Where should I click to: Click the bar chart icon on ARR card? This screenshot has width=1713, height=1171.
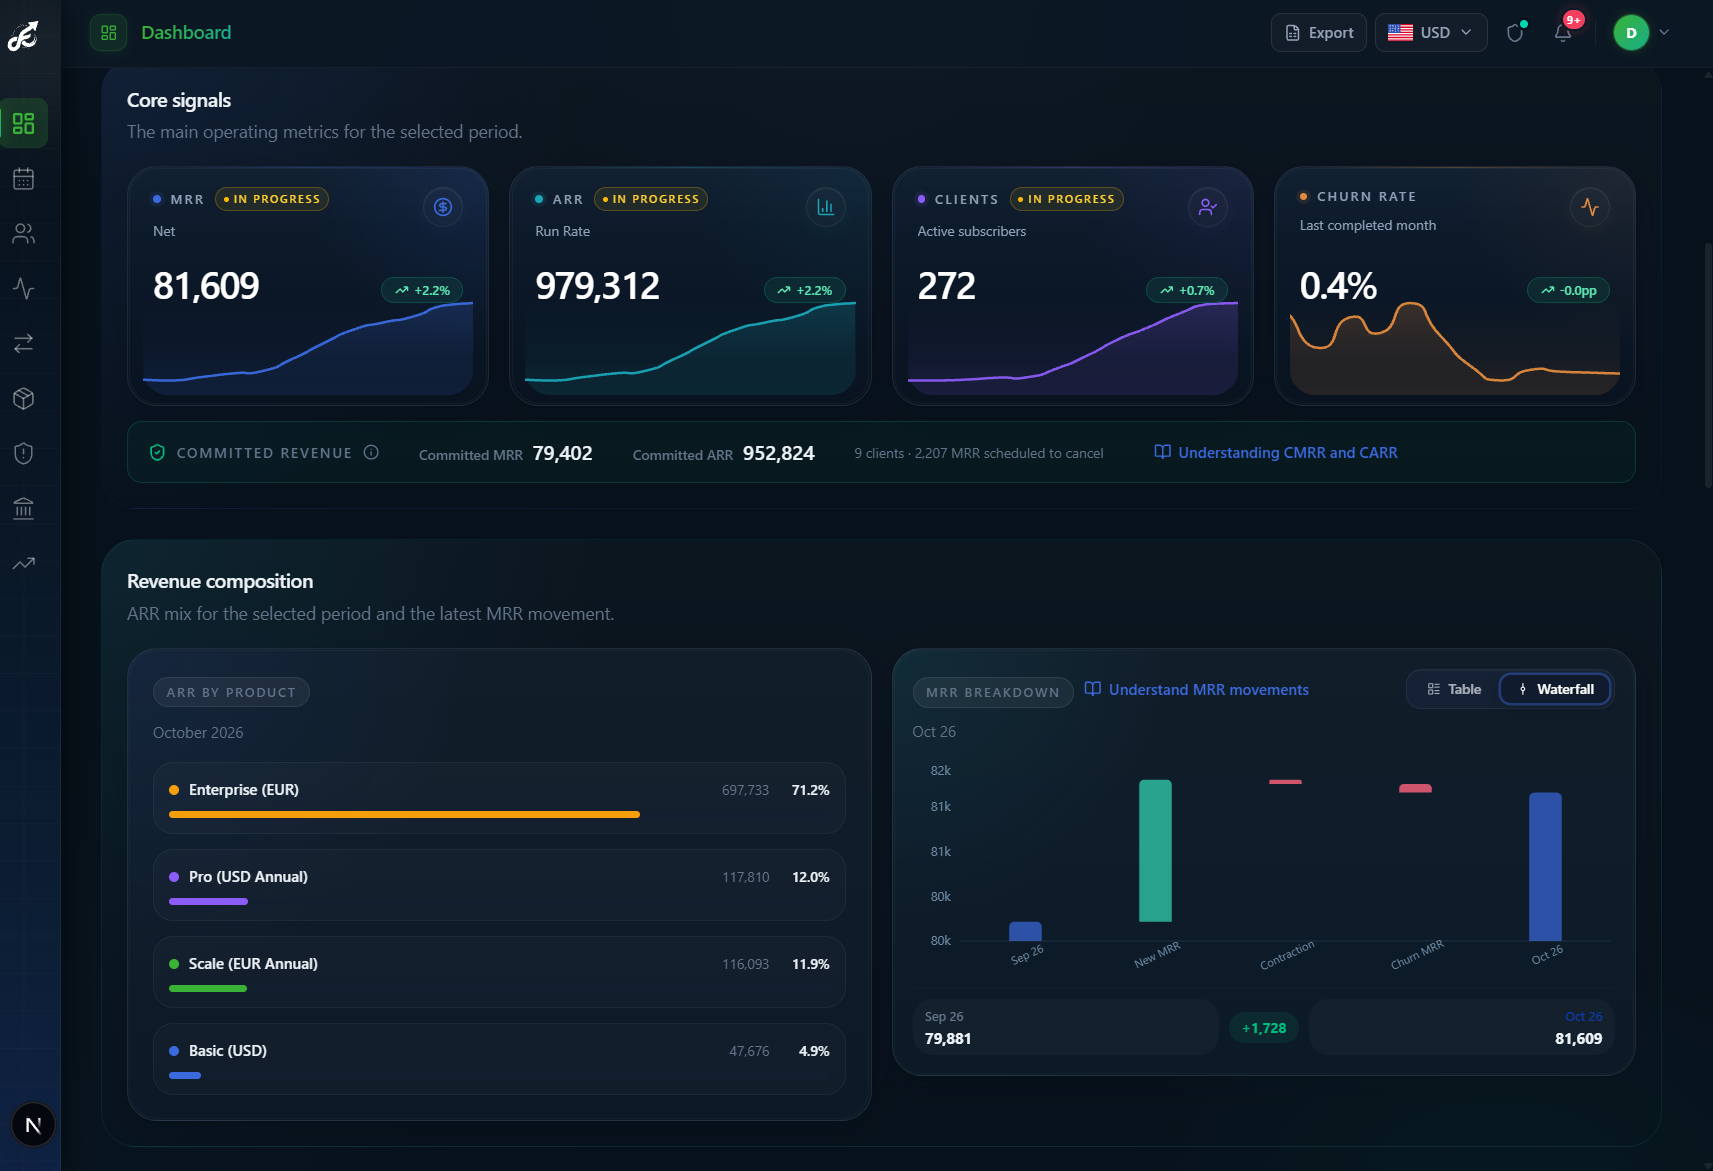pos(825,207)
